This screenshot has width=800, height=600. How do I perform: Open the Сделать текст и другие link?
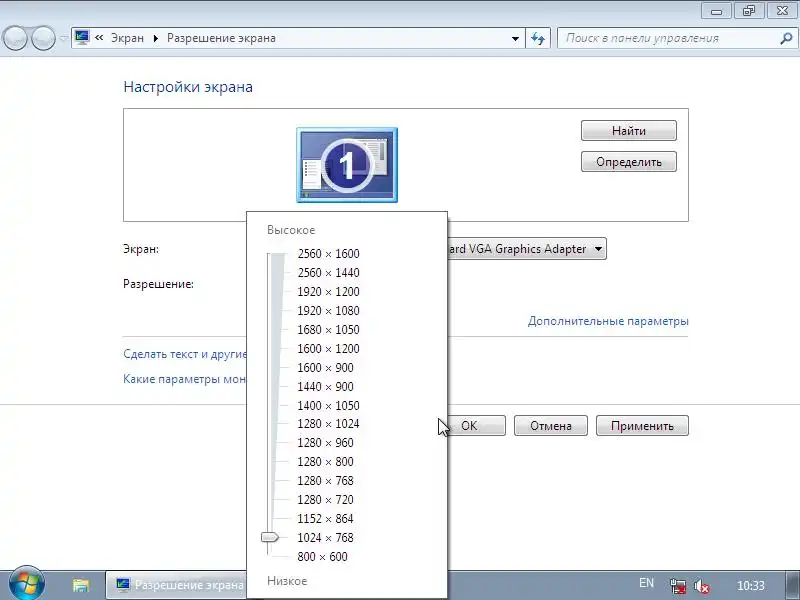[185, 354]
